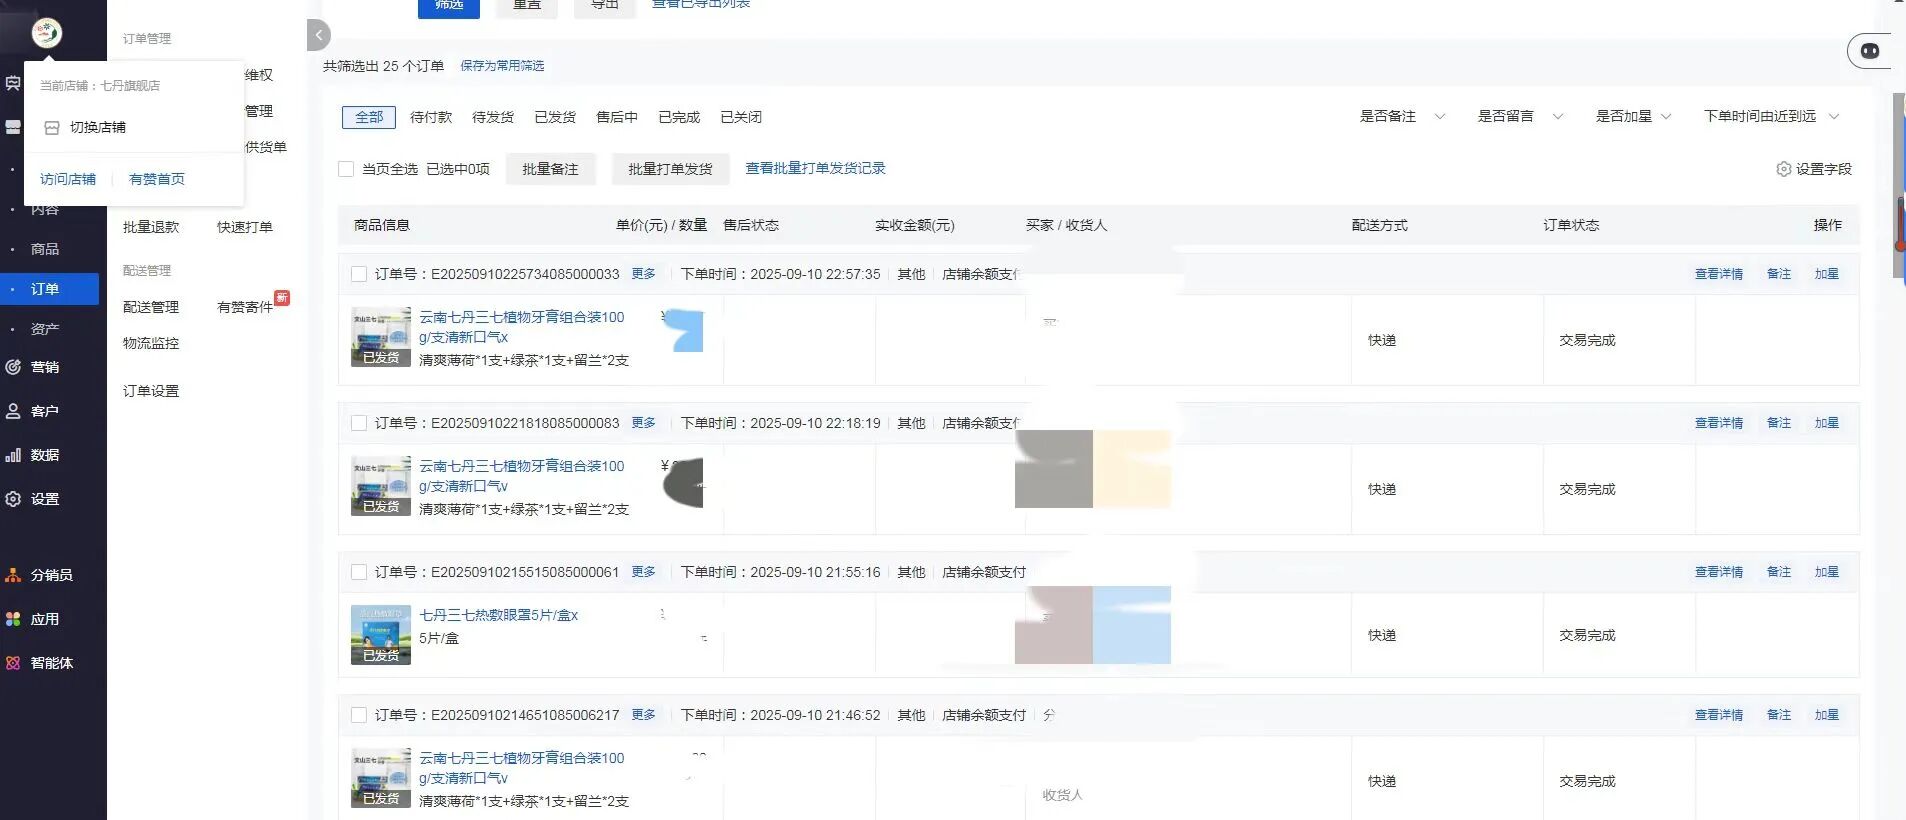Switch to the 已关闭 tab
Screen dimensions: 1906x820
tap(741, 117)
